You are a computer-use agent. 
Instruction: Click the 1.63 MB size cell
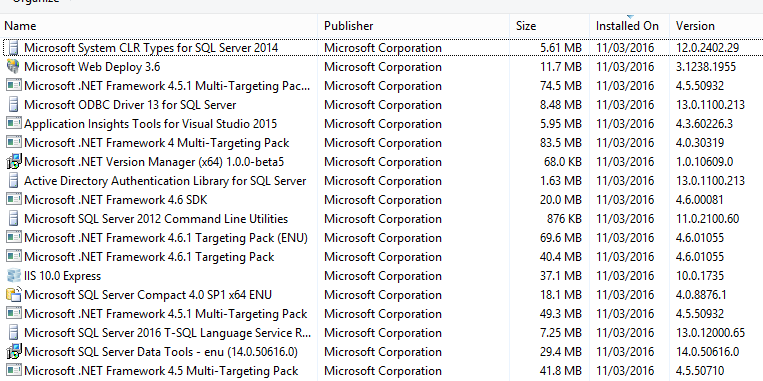point(561,181)
